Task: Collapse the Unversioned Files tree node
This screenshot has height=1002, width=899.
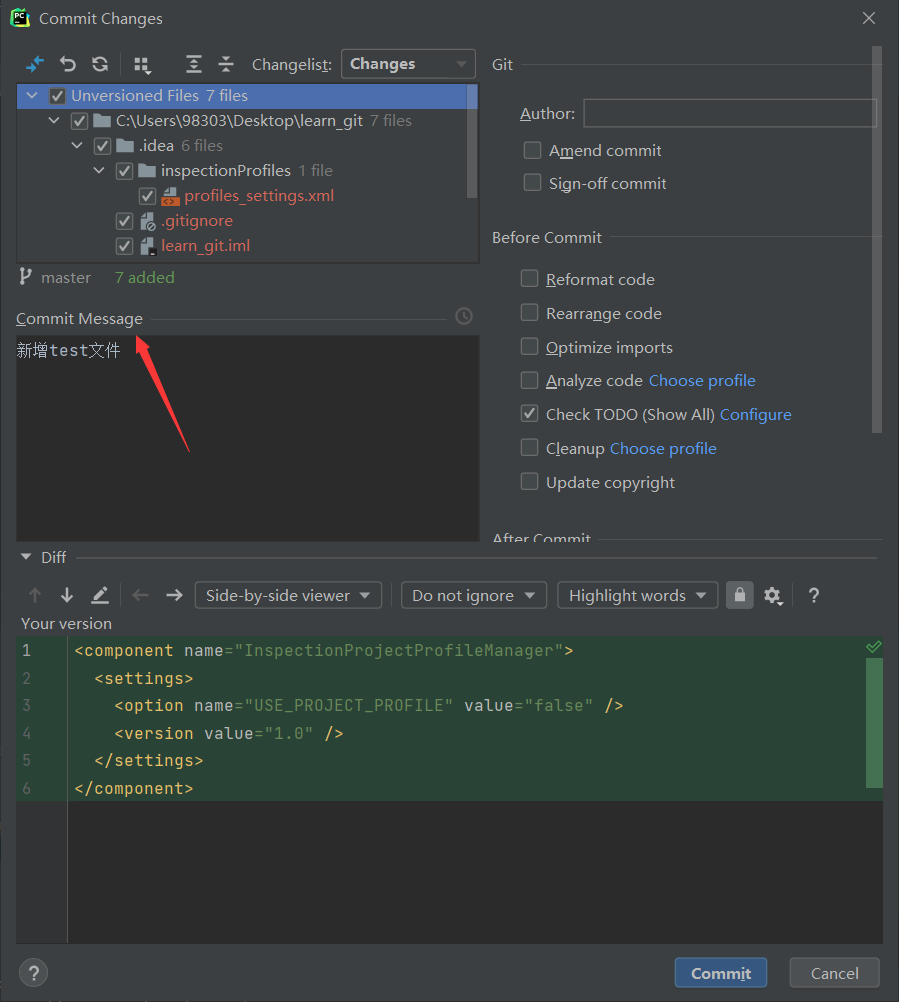Action: (x=33, y=96)
